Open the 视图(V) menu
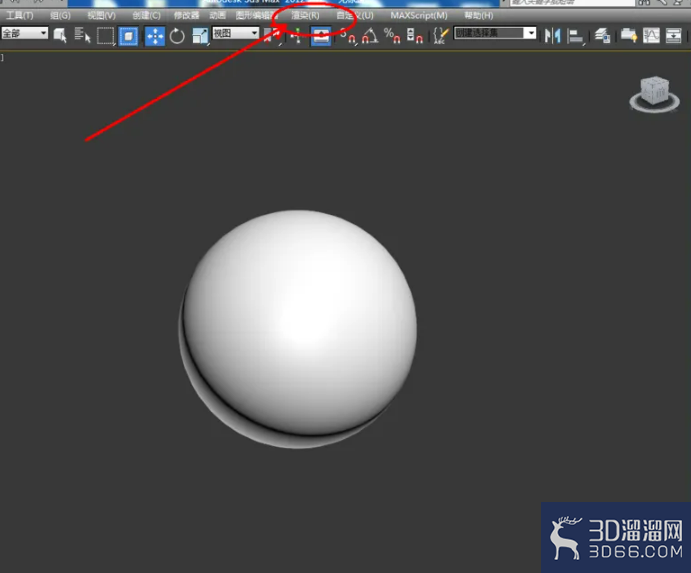 click(x=101, y=16)
